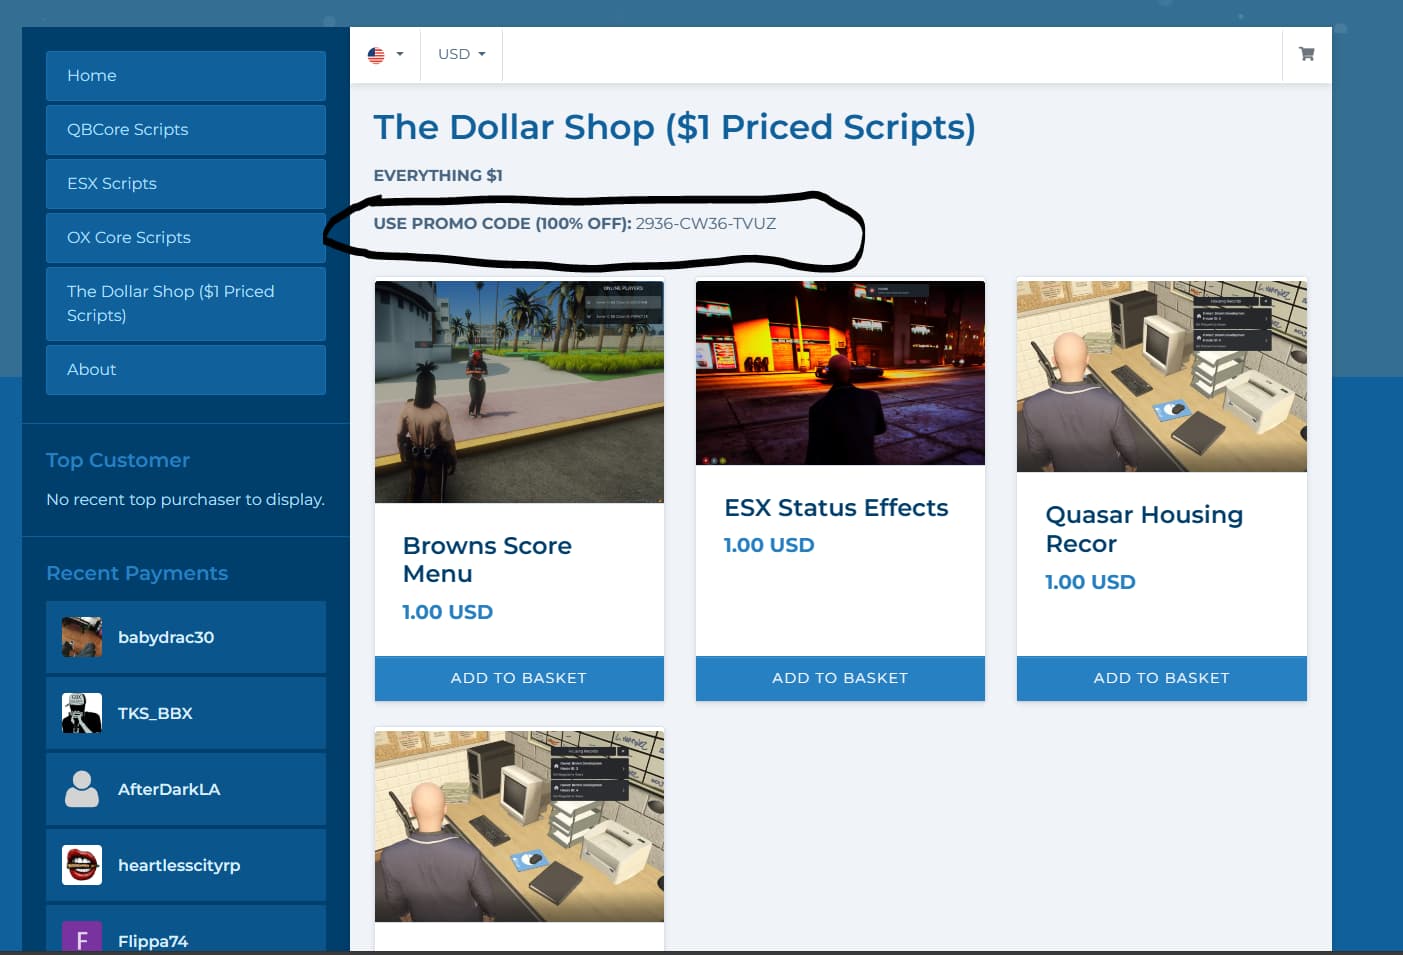The image size is (1403, 955).
Task: Click Quasar Housing Recor 1.00 USD price
Action: tap(1090, 582)
